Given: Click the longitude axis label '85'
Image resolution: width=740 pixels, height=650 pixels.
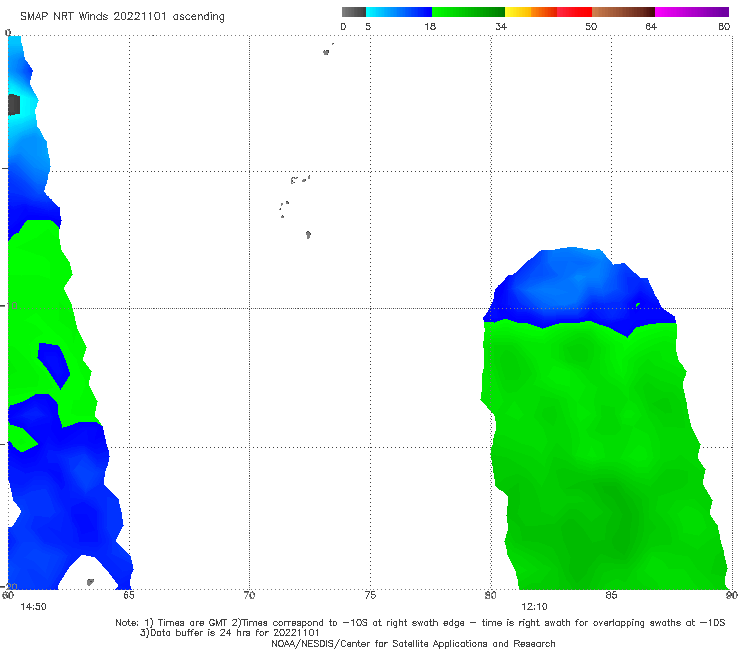Looking at the screenshot, I should (611, 595).
